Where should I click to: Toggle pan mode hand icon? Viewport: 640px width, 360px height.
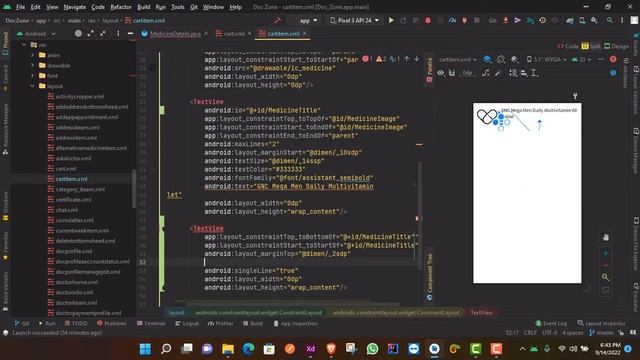click(606, 237)
